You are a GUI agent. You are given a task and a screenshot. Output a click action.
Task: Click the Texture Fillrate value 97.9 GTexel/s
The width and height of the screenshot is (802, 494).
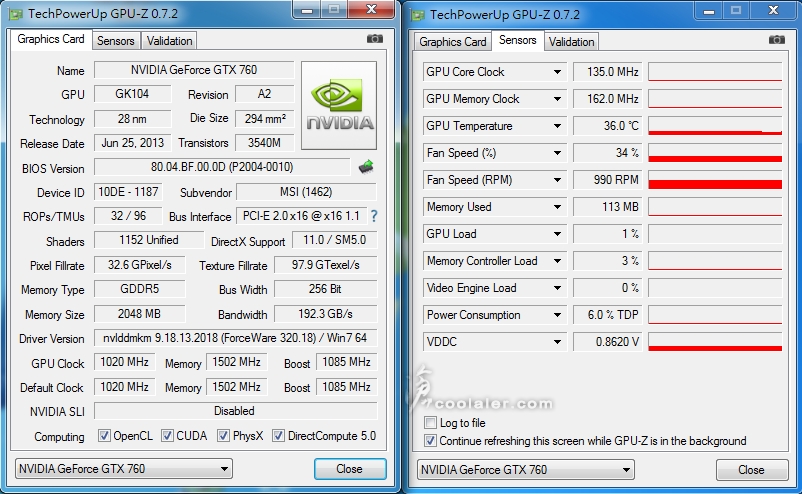tap(326, 265)
